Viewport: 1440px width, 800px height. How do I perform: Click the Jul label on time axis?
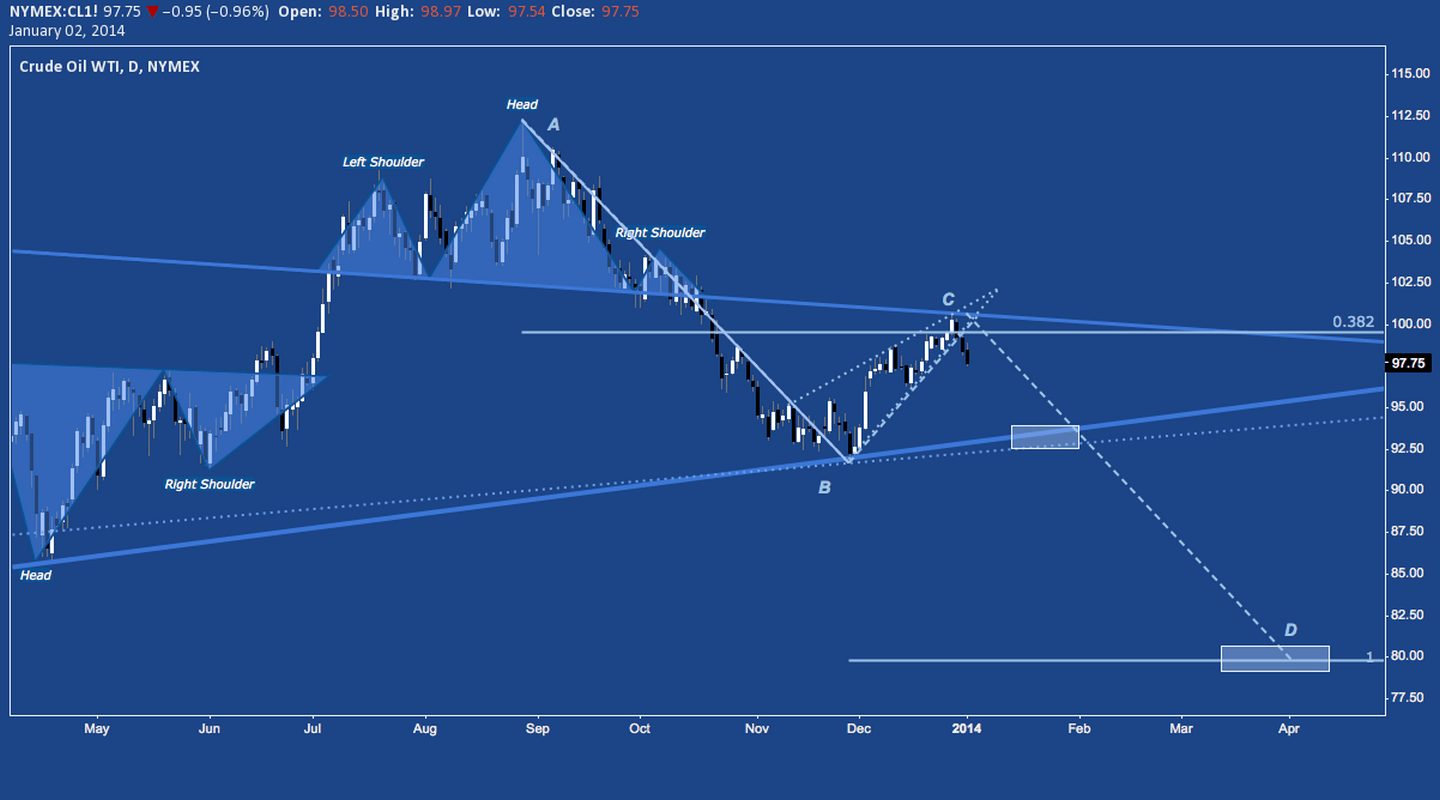pyautogui.click(x=313, y=729)
